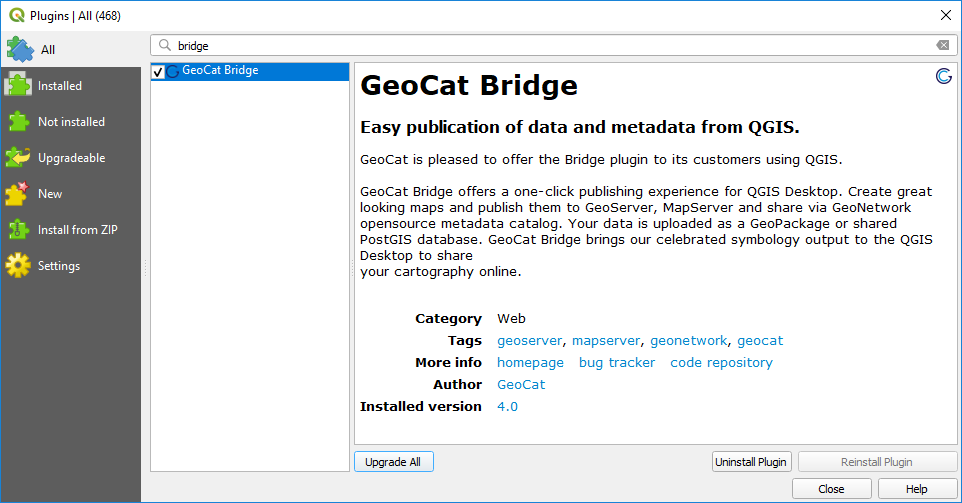962x503 pixels.
Task: Open the Install from ZIP tab
Action: point(71,229)
